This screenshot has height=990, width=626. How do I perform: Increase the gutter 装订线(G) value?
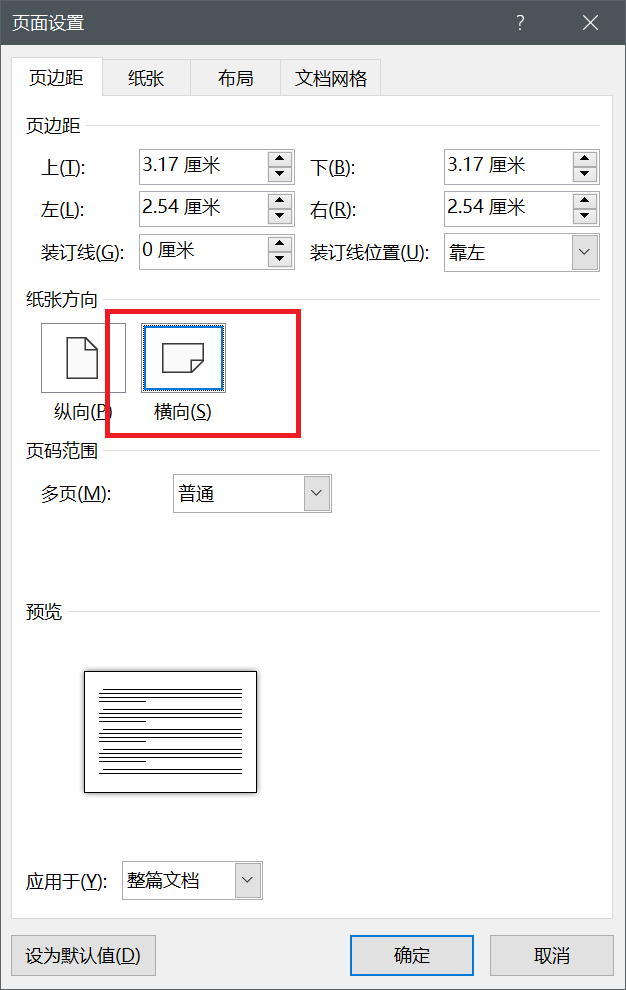pyautogui.click(x=280, y=244)
